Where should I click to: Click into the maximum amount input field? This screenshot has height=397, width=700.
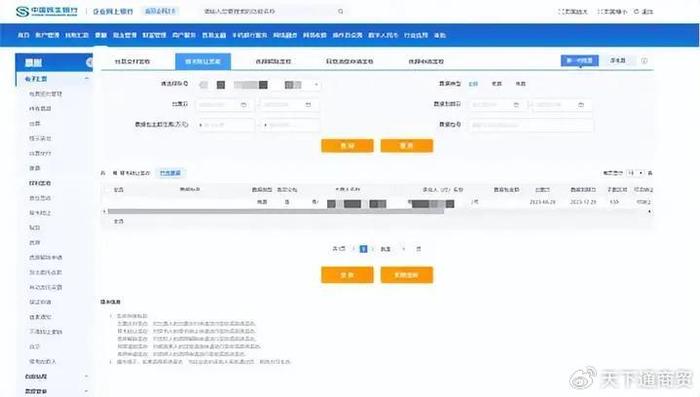click(291, 125)
